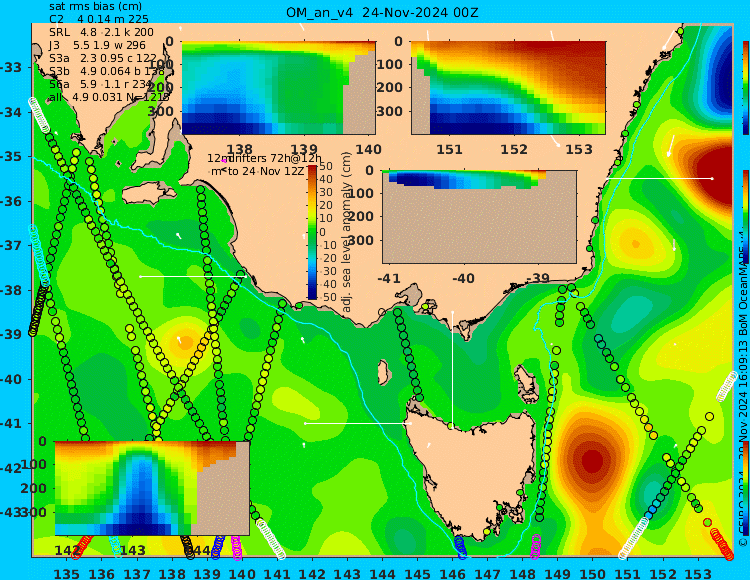Open the 142–144 longitude depth section inset
This screenshot has height=580, width=750.
click(152, 488)
